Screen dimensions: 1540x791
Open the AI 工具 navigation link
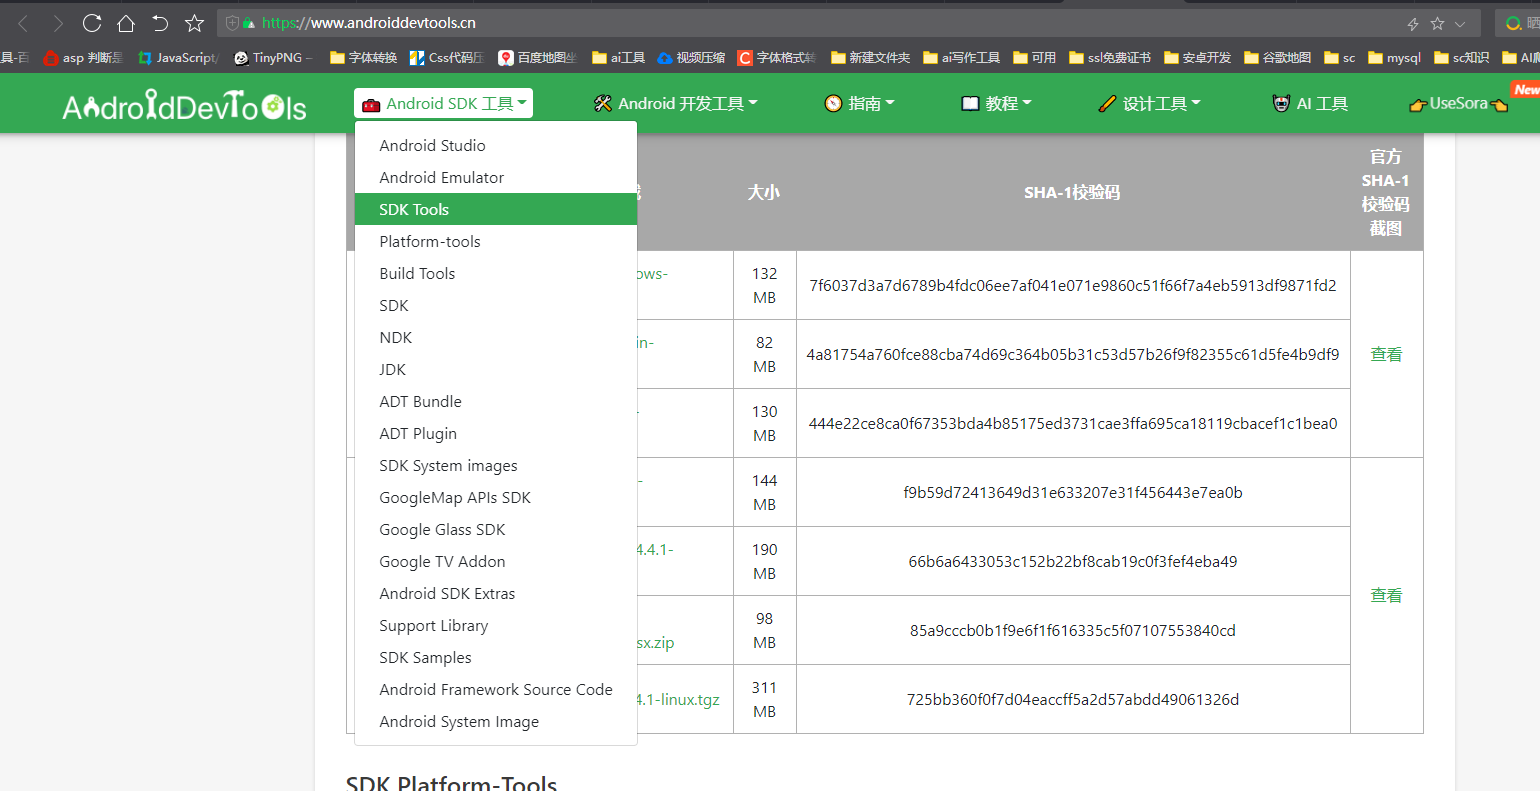pos(1310,103)
